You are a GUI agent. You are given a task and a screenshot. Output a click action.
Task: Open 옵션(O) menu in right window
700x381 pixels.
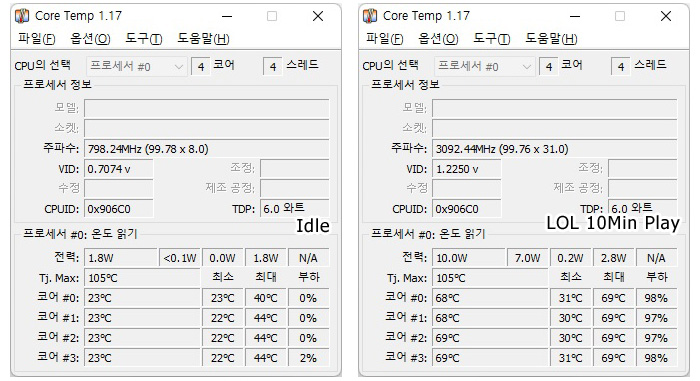(438, 39)
